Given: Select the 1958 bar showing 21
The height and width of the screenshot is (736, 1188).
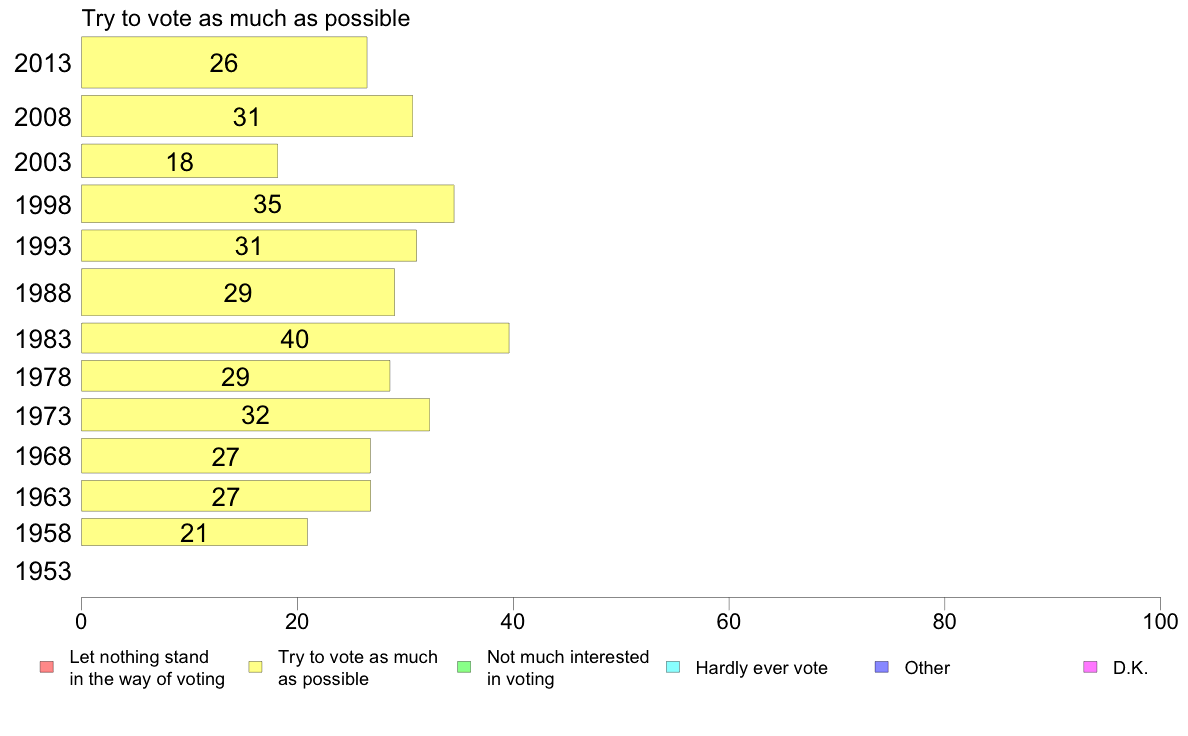Looking at the screenshot, I should click(x=195, y=532).
